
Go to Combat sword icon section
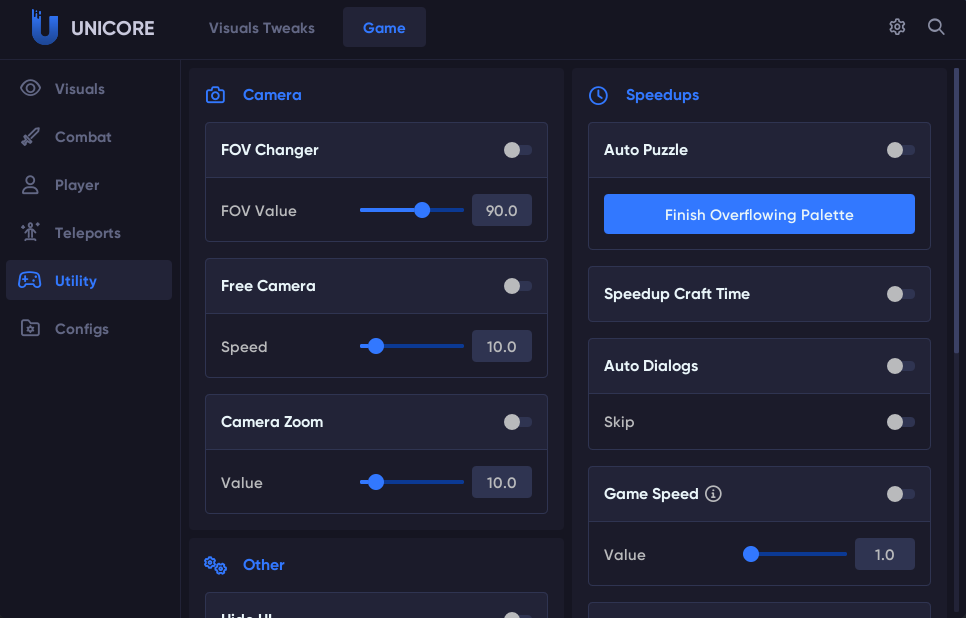[x=31, y=137]
